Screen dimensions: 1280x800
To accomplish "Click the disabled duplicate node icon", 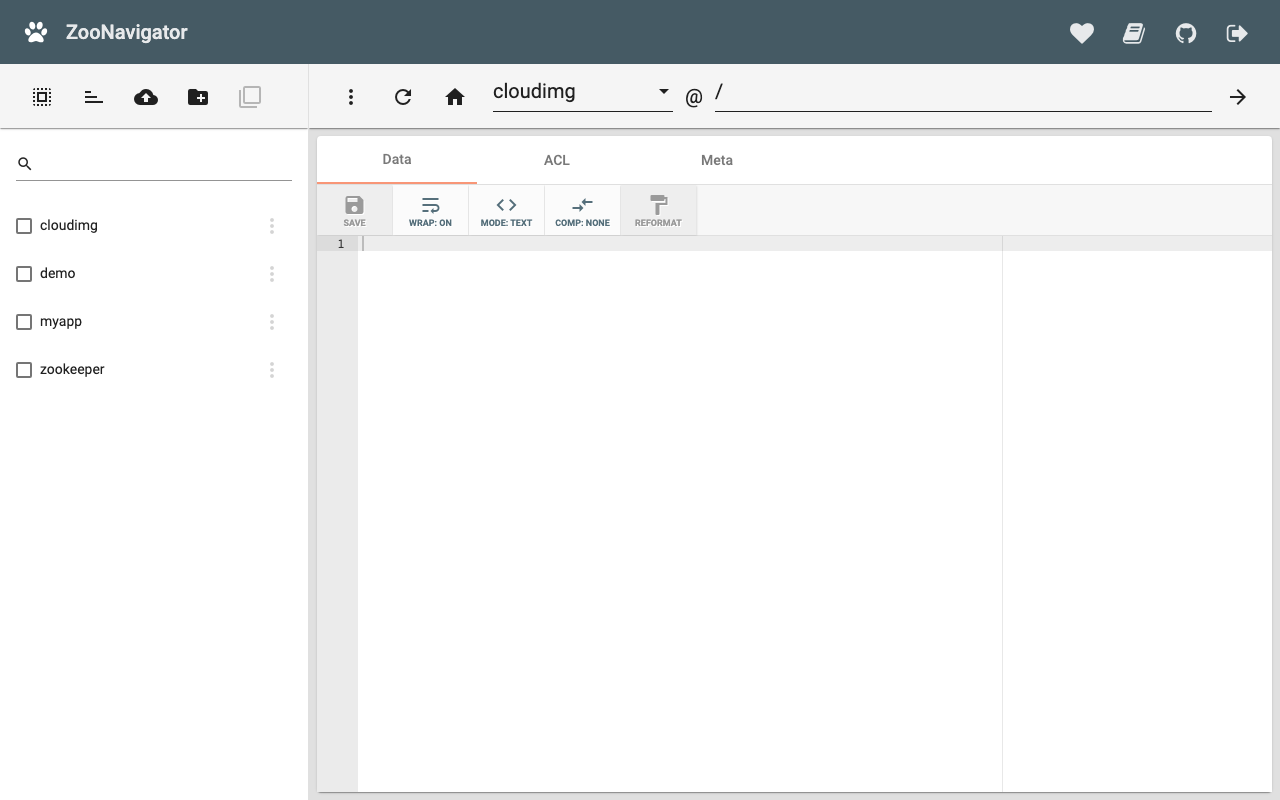I will pyautogui.click(x=250, y=97).
